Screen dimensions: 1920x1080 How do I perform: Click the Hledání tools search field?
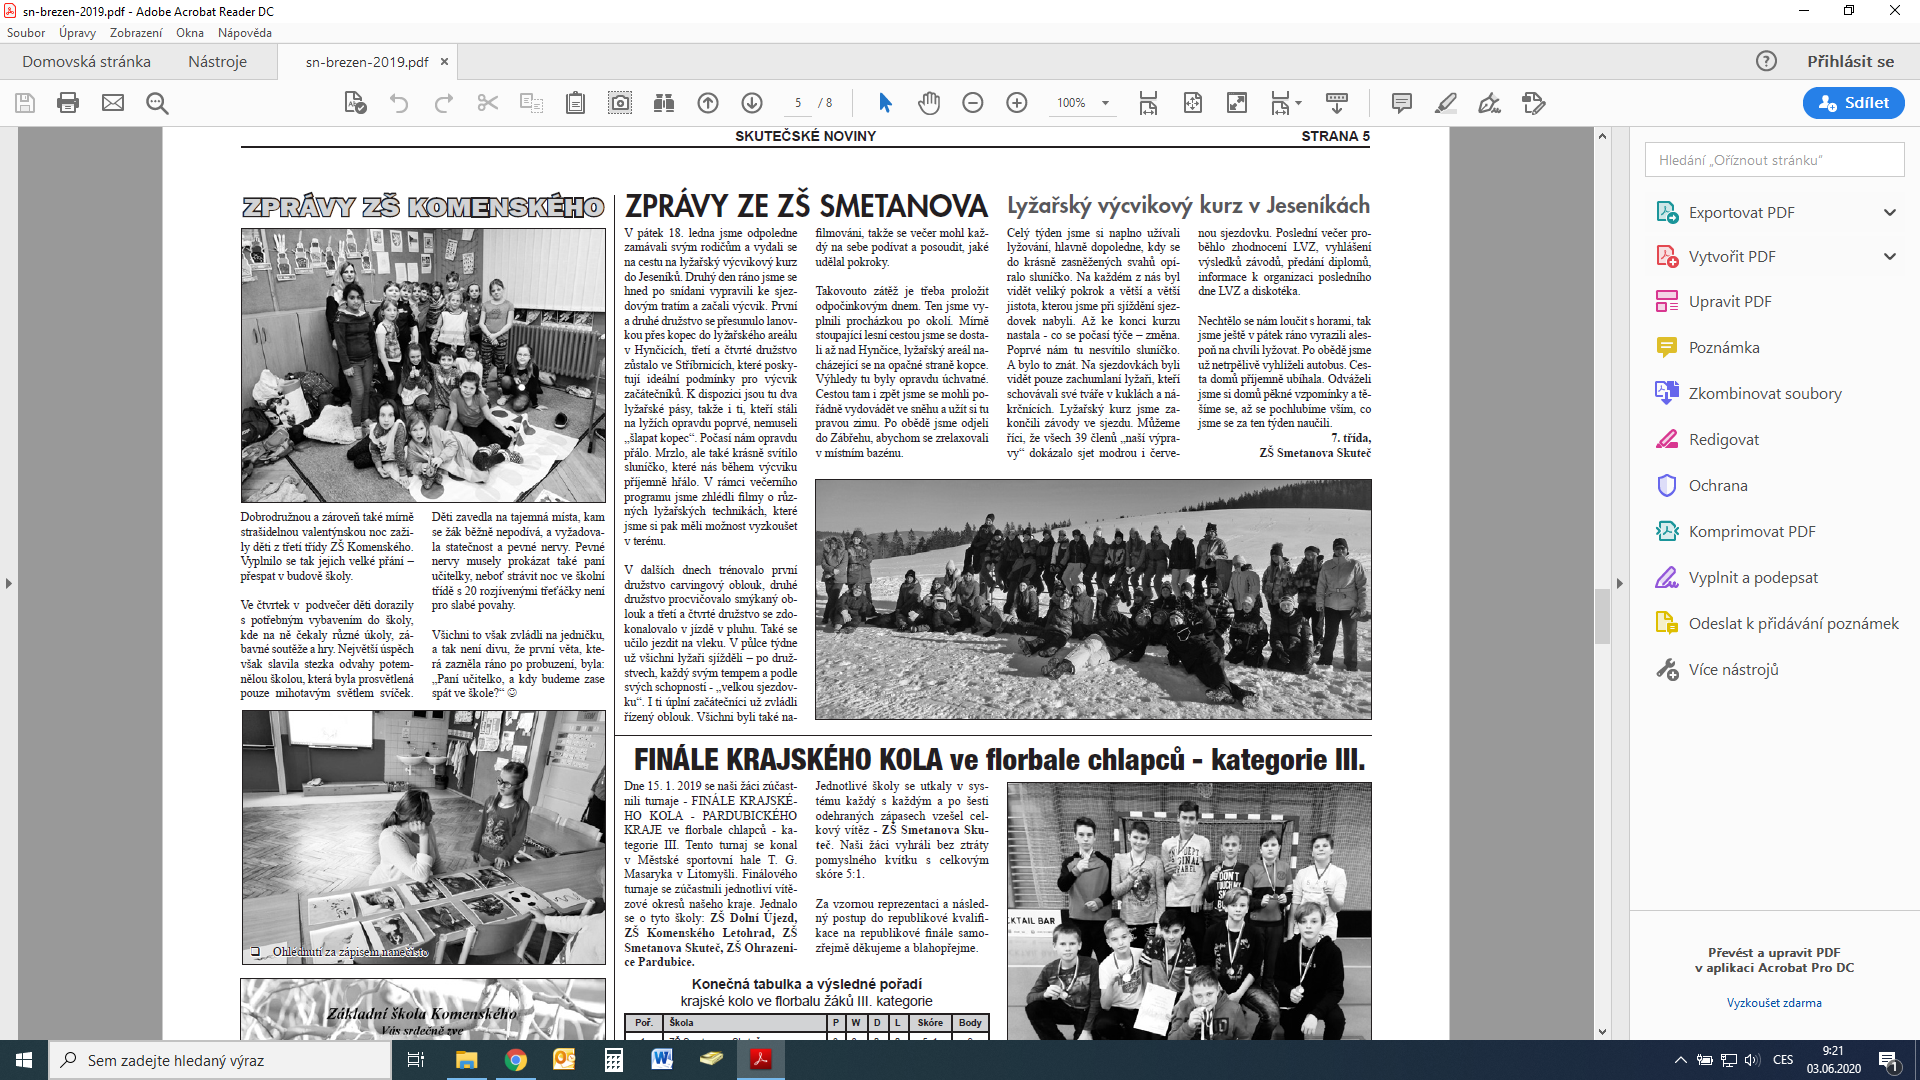1774,160
